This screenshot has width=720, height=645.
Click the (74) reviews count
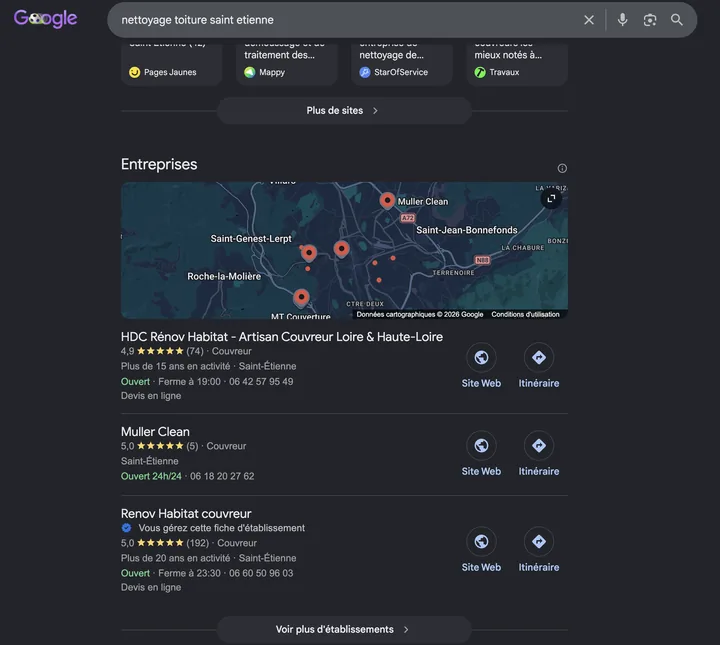tap(195, 351)
